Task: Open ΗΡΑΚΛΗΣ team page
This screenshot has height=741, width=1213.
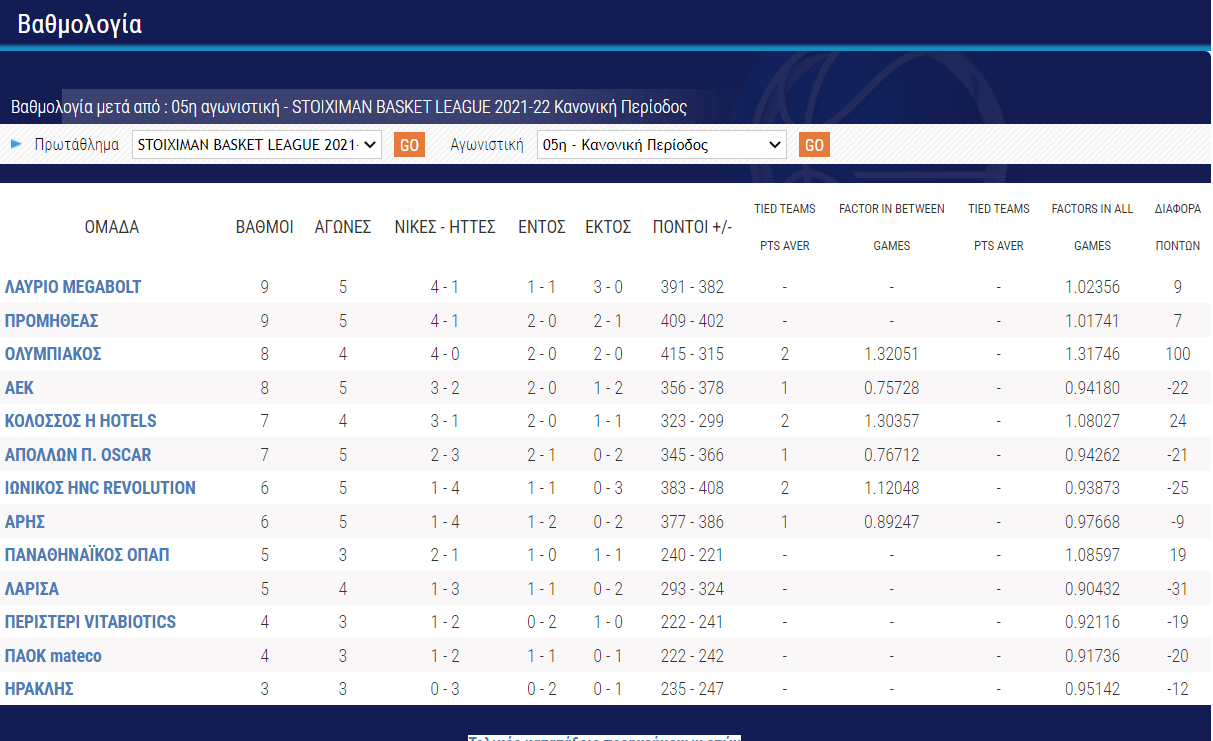Action: [x=39, y=689]
